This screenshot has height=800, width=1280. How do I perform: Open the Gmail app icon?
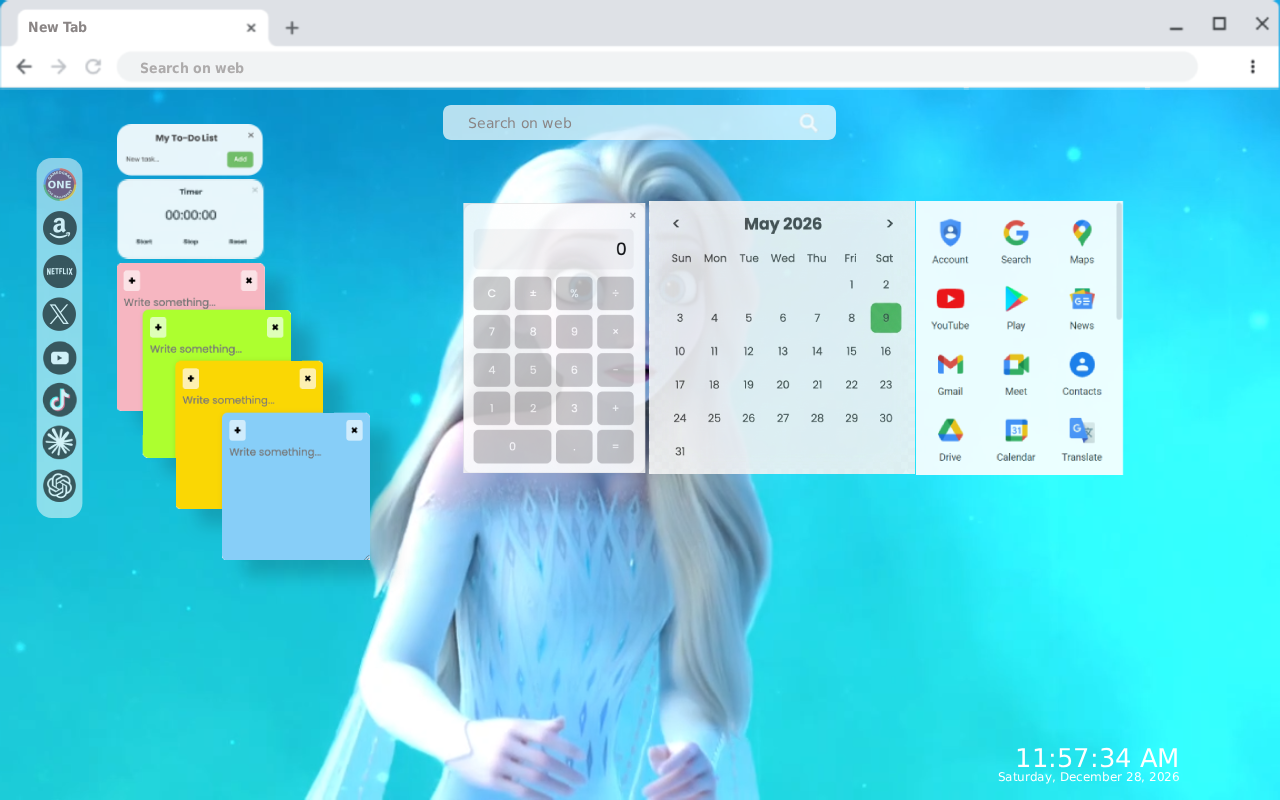coord(950,374)
